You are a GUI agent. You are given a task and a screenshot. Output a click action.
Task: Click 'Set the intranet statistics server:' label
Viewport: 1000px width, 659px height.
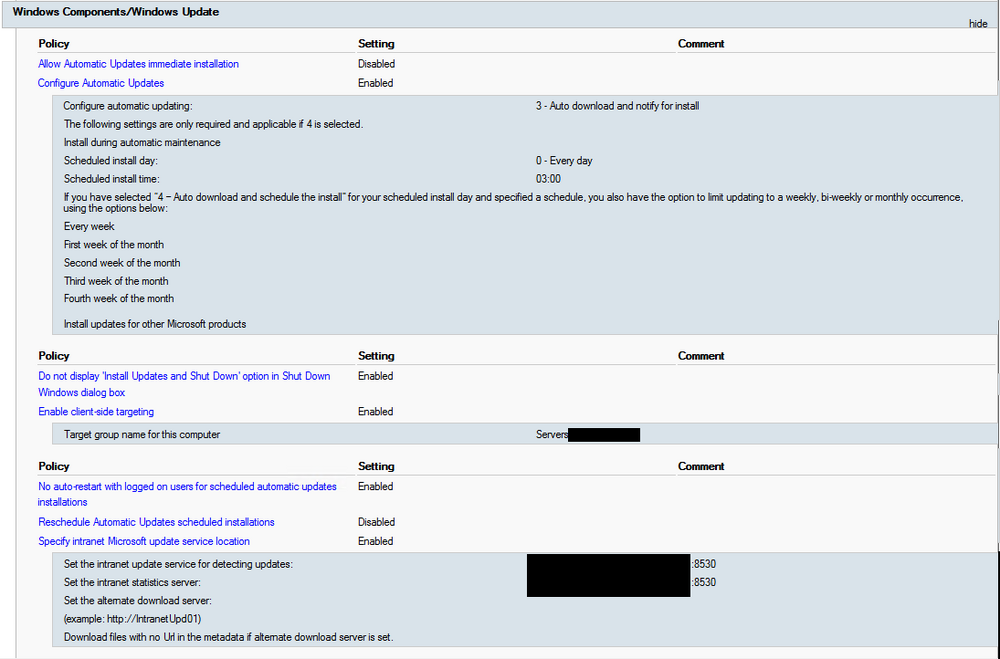[x=132, y=582]
